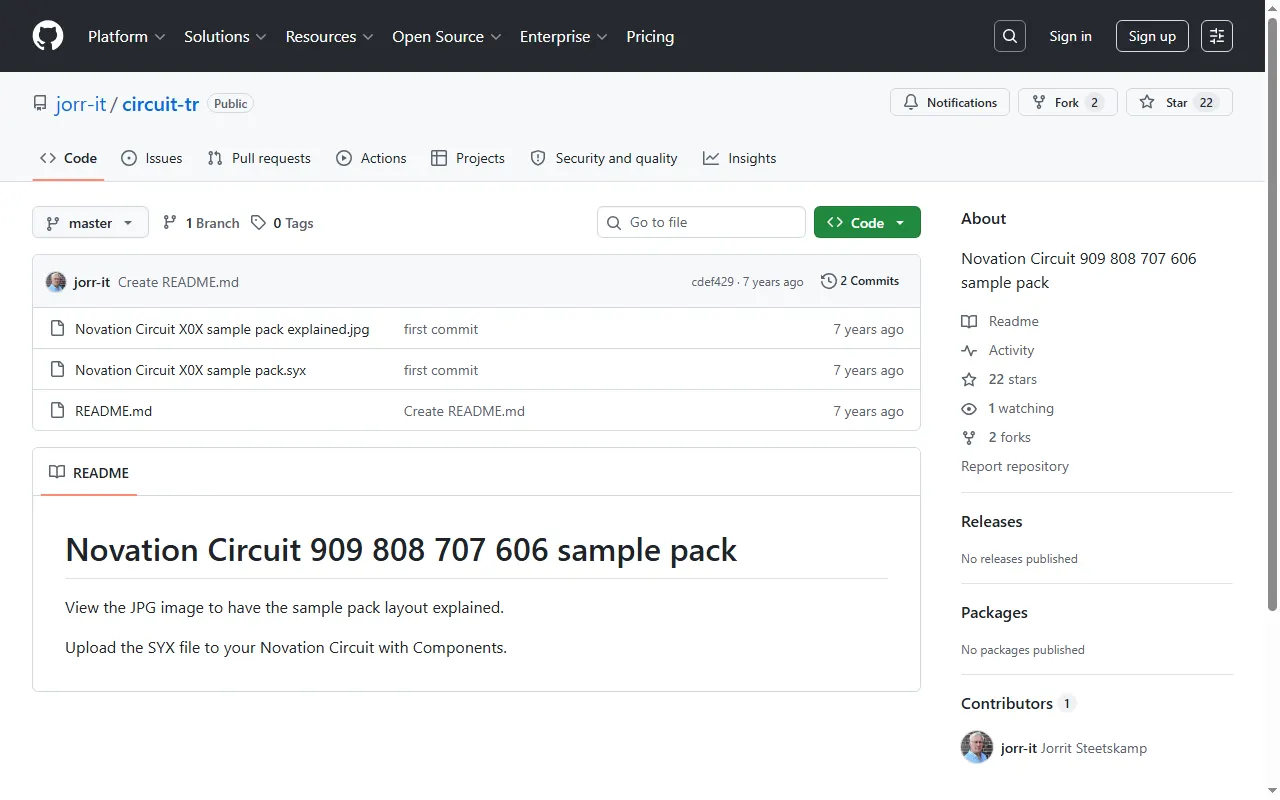The width and height of the screenshot is (1280, 800).
Task: Open the README.md file
Action: pos(114,411)
